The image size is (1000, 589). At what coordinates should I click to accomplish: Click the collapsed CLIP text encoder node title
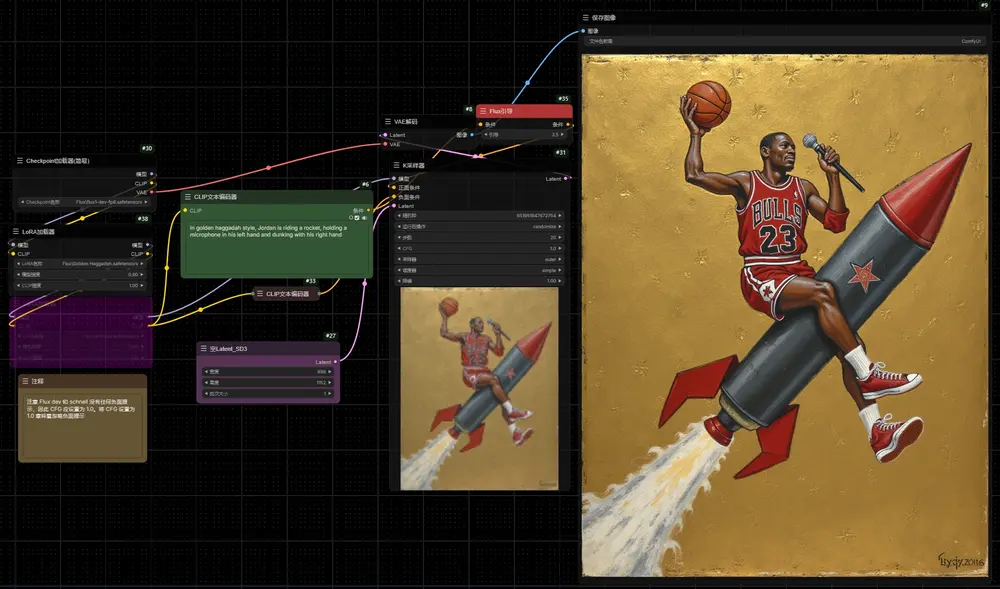coord(287,294)
